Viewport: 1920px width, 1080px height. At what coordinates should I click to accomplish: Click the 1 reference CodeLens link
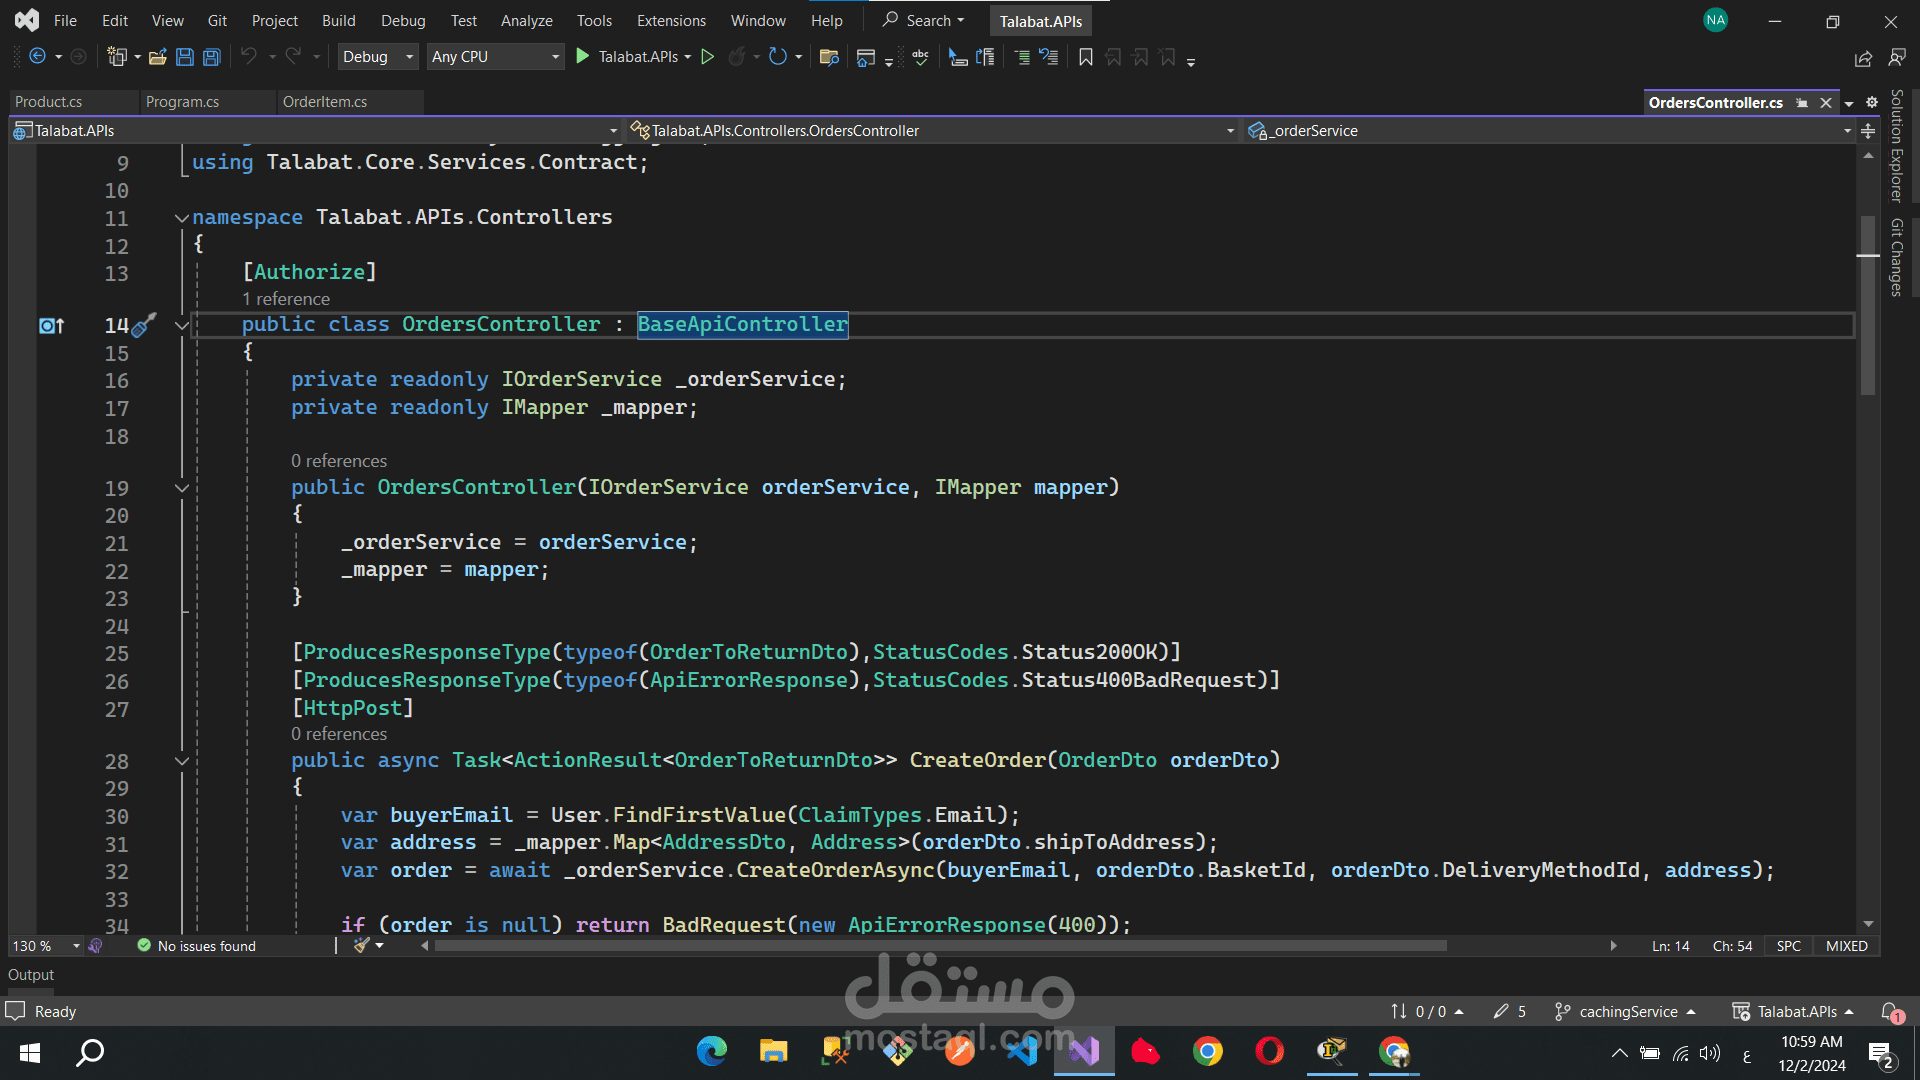point(286,299)
